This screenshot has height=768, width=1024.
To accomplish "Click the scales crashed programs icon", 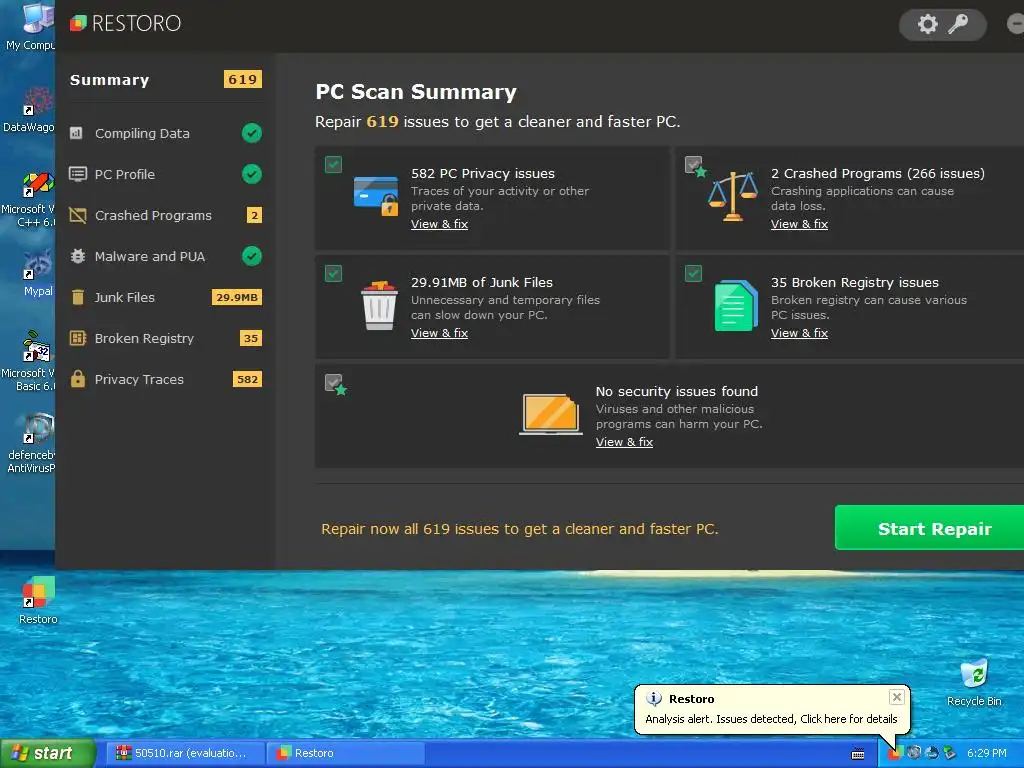I will pyautogui.click(x=733, y=196).
